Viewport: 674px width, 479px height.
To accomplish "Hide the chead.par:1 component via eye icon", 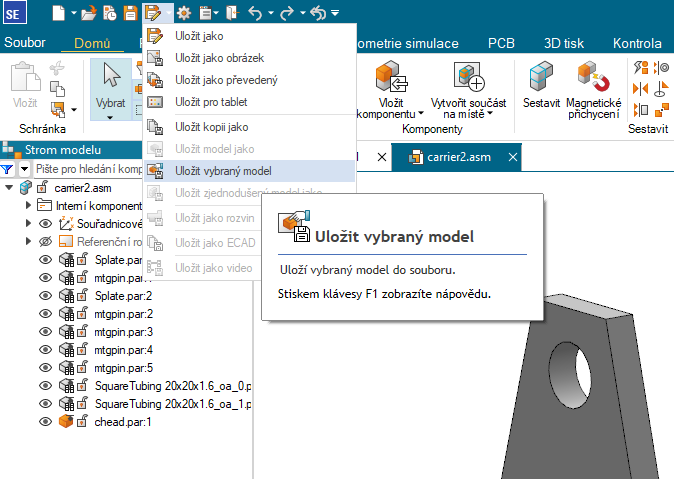I will [45, 421].
